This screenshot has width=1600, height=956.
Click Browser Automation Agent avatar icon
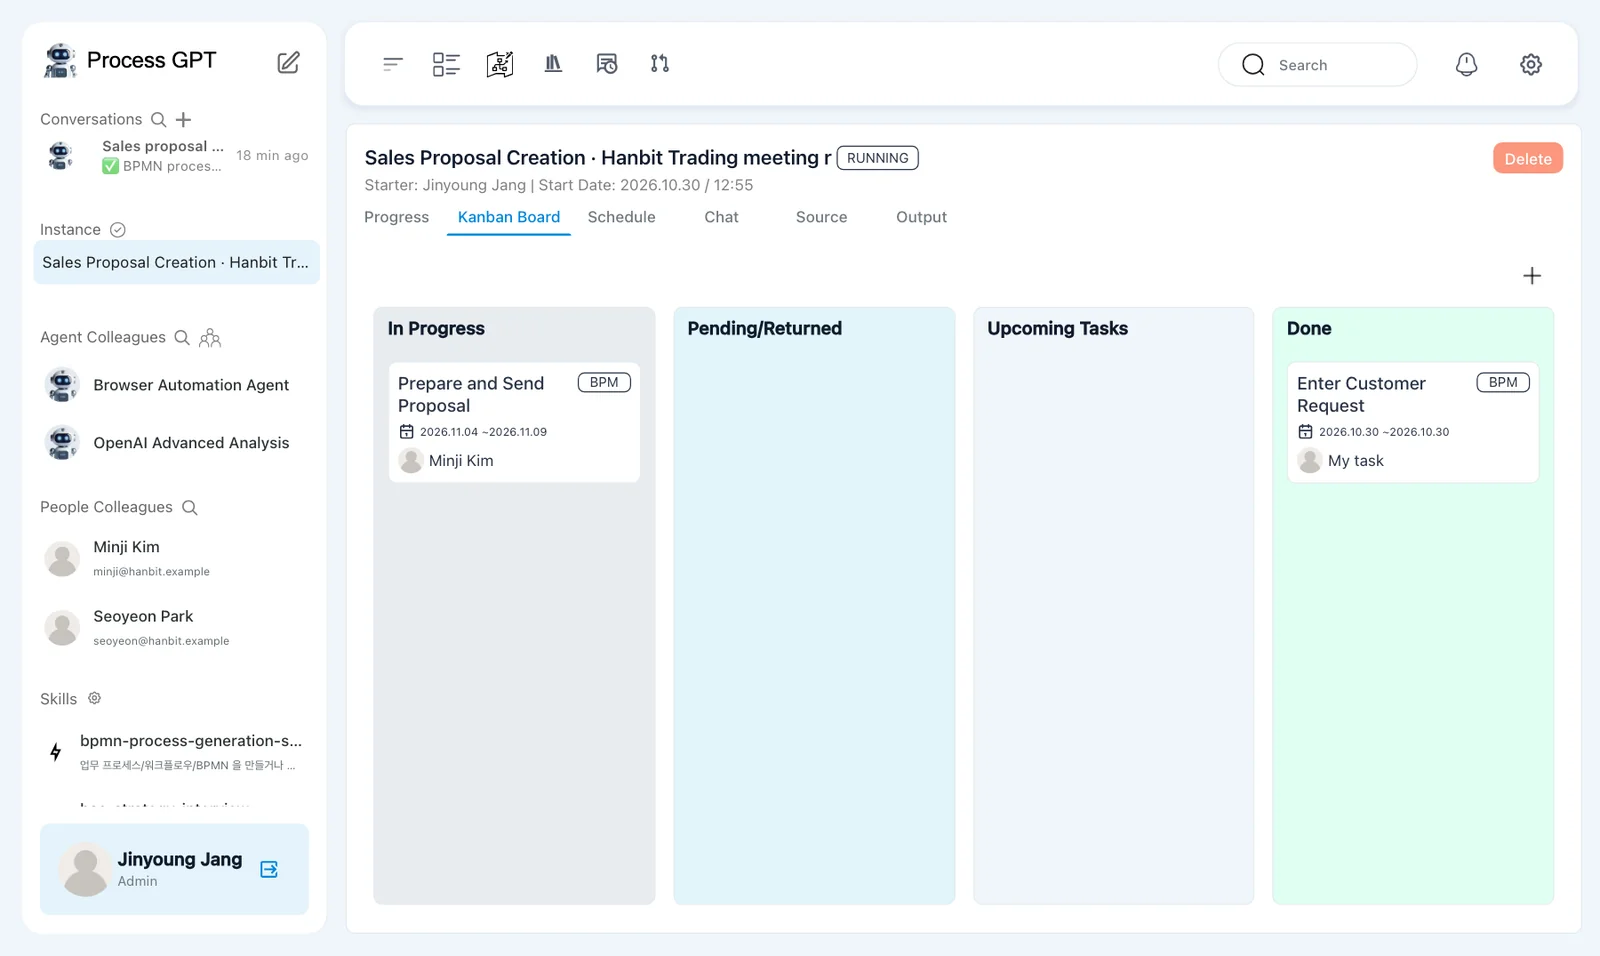62,385
